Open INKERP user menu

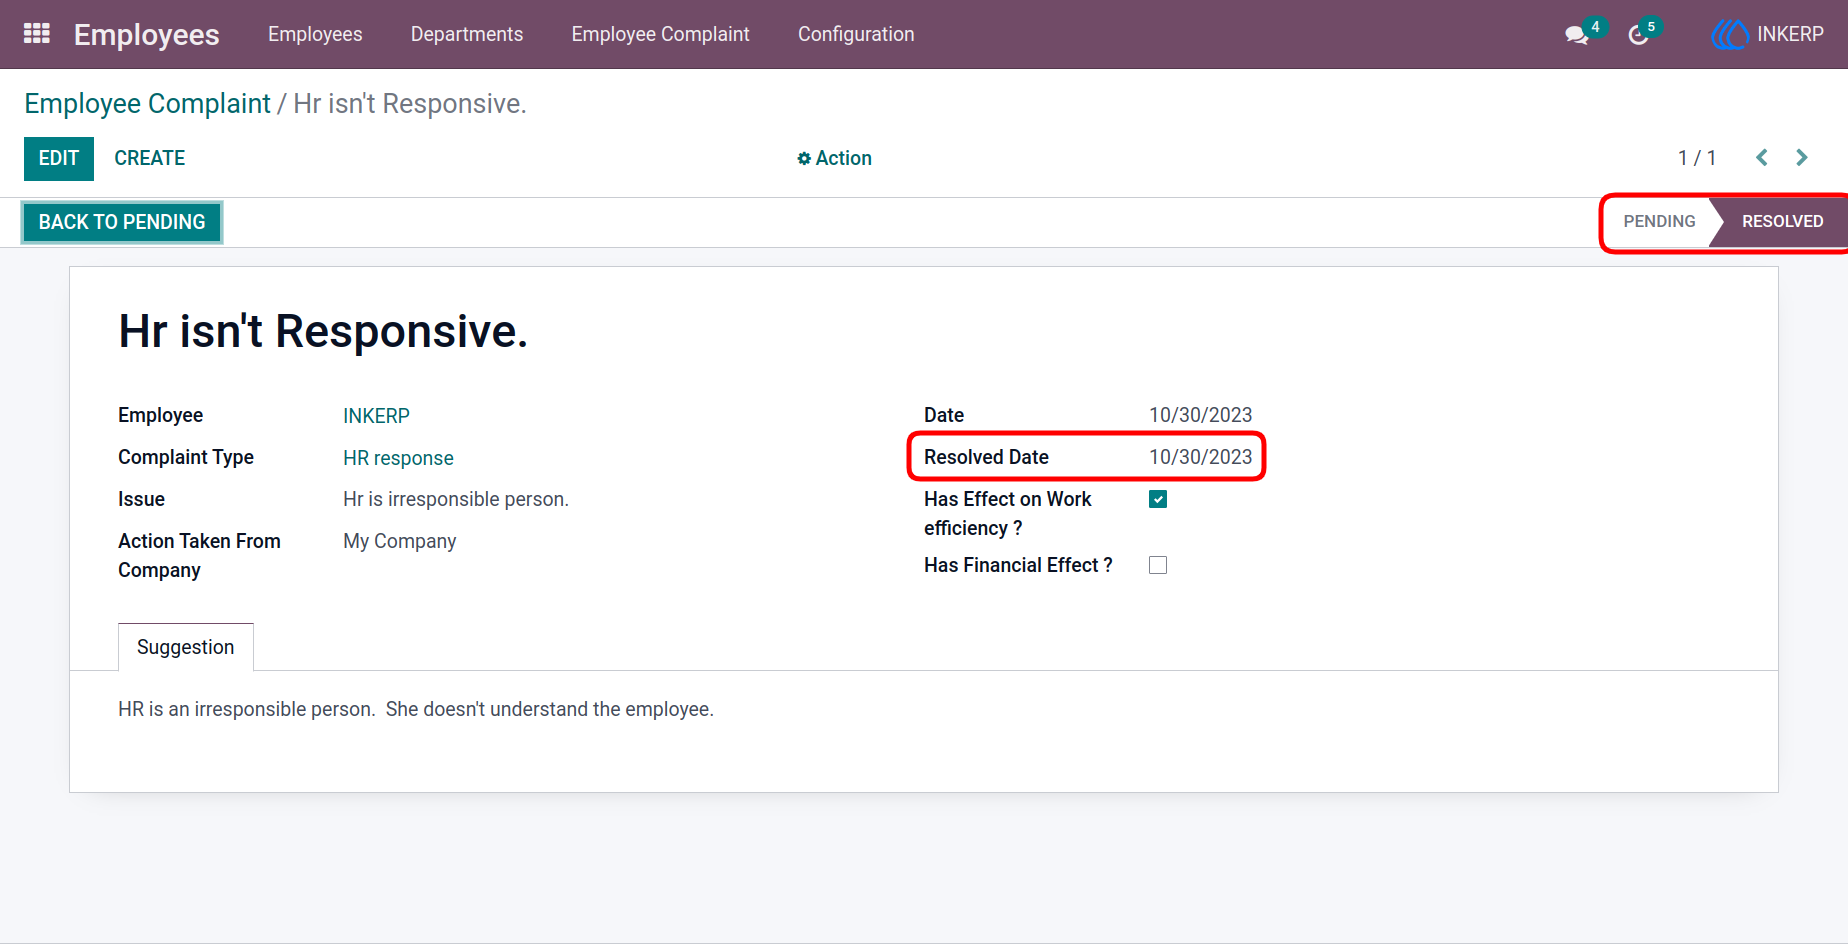[x=1768, y=34]
